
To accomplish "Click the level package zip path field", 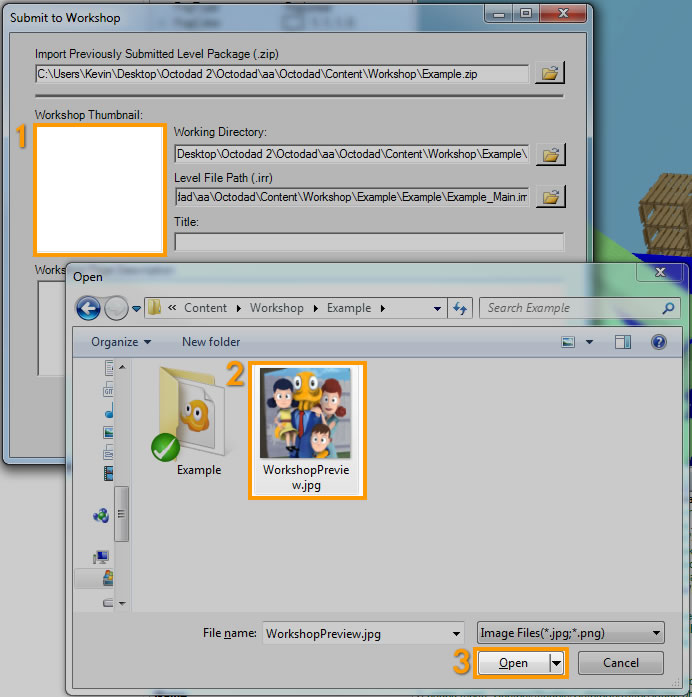I will coord(282,74).
